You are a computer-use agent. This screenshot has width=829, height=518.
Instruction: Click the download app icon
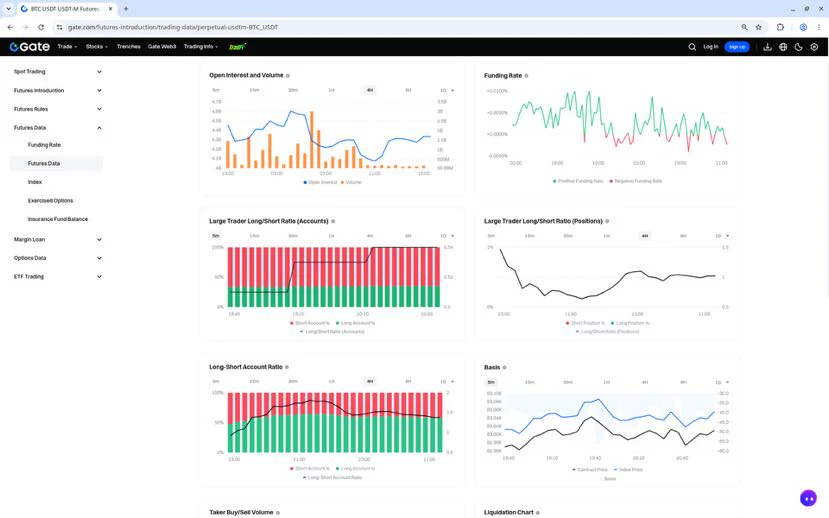[767, 47]
